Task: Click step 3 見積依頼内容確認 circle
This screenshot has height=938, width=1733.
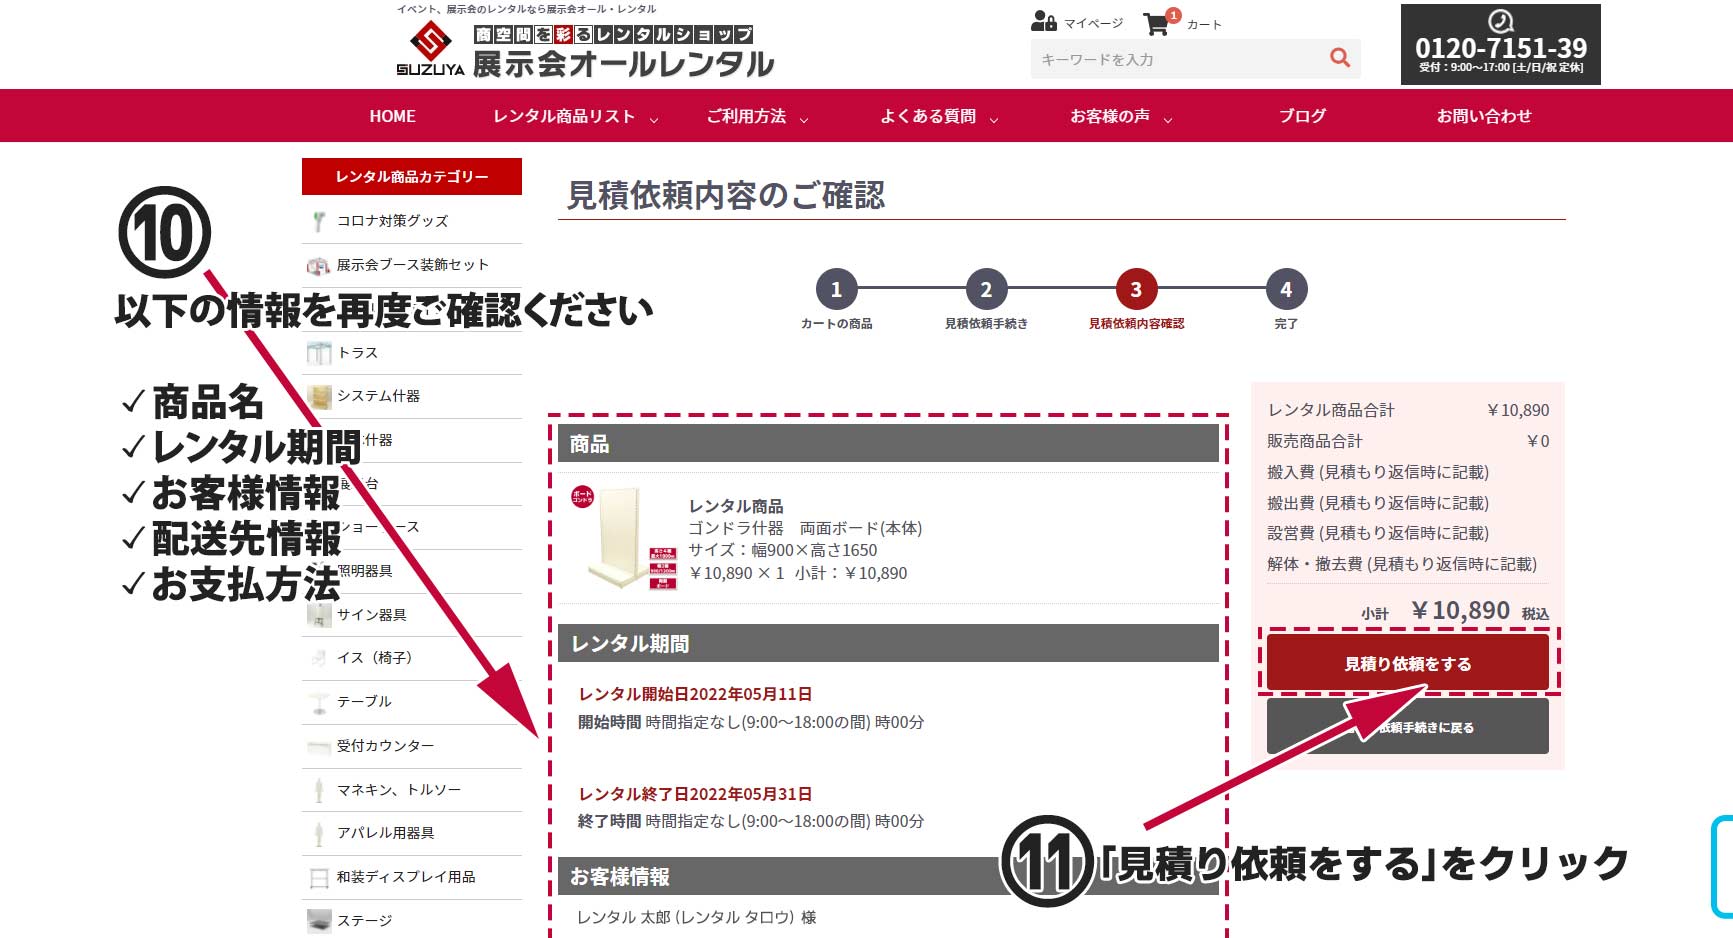Action: [x=1136, y=290]
